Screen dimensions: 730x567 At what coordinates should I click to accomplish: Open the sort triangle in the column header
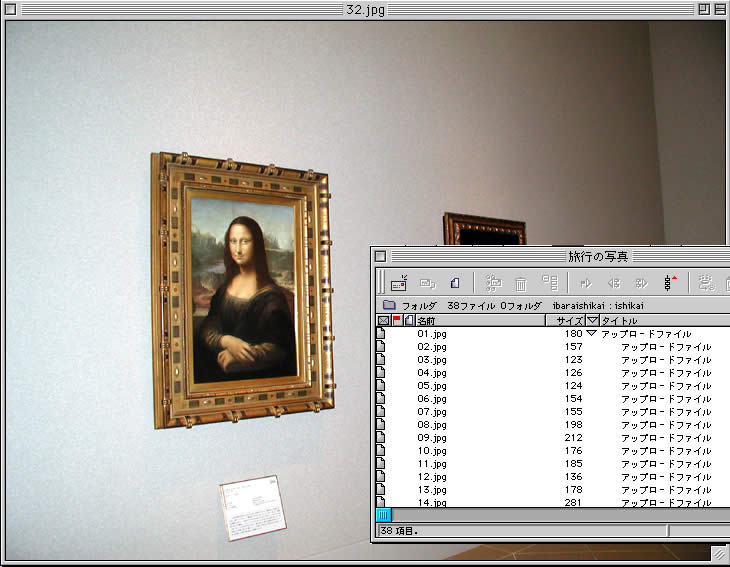pos(592,320)
